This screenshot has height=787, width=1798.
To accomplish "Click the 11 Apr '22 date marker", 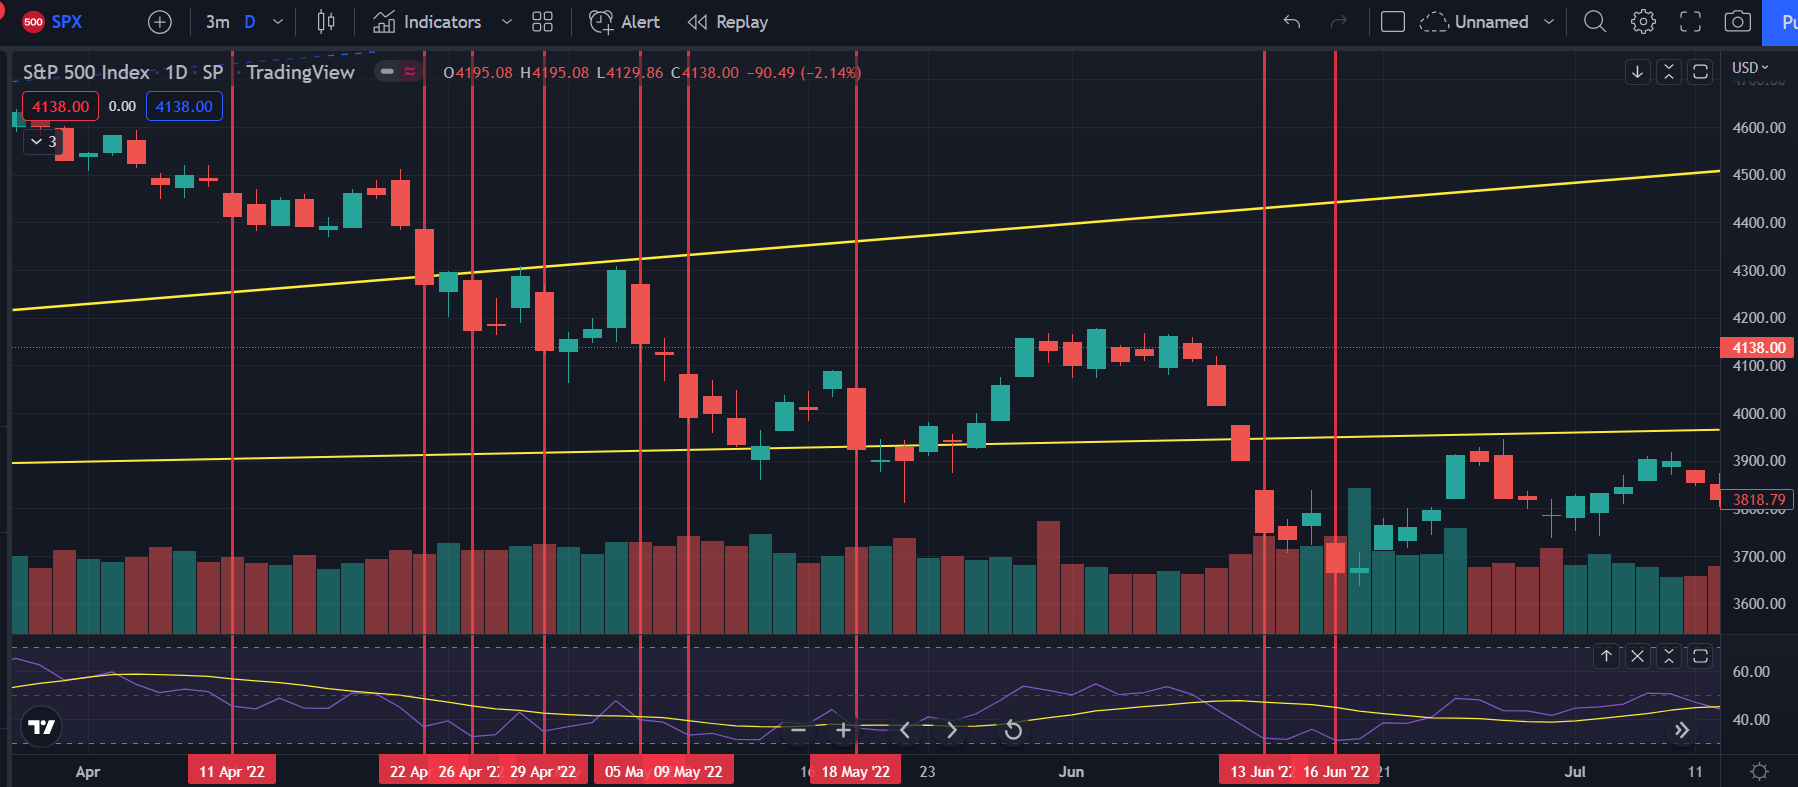I will click(x=232, y=771).
